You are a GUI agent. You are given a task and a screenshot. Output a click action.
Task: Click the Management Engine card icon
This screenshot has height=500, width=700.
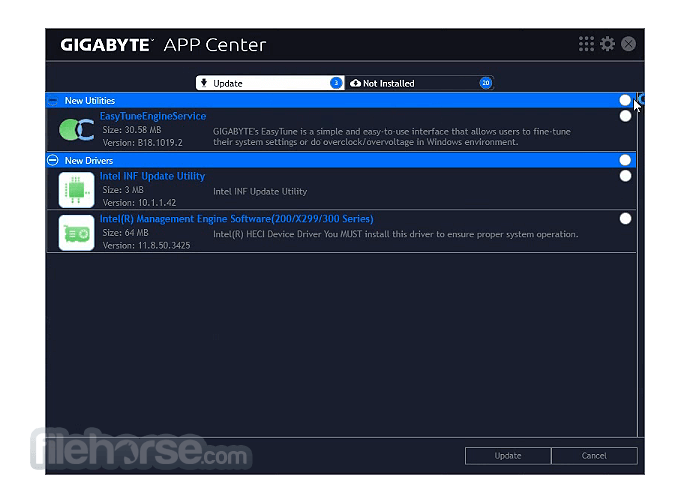click(x=76, y=233)
